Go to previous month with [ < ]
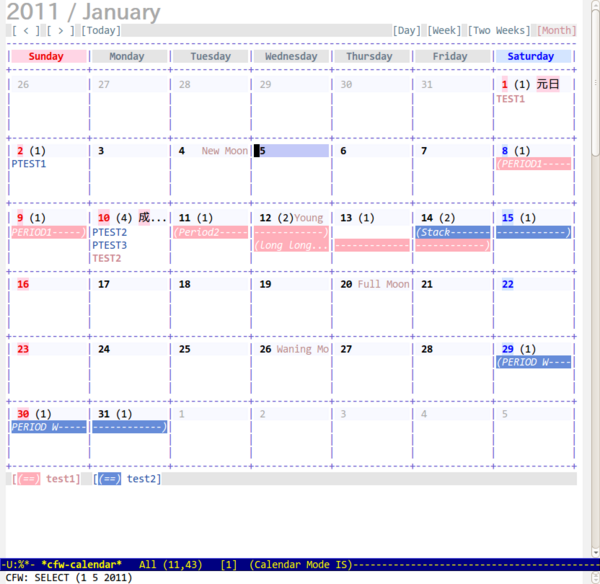 26,31
